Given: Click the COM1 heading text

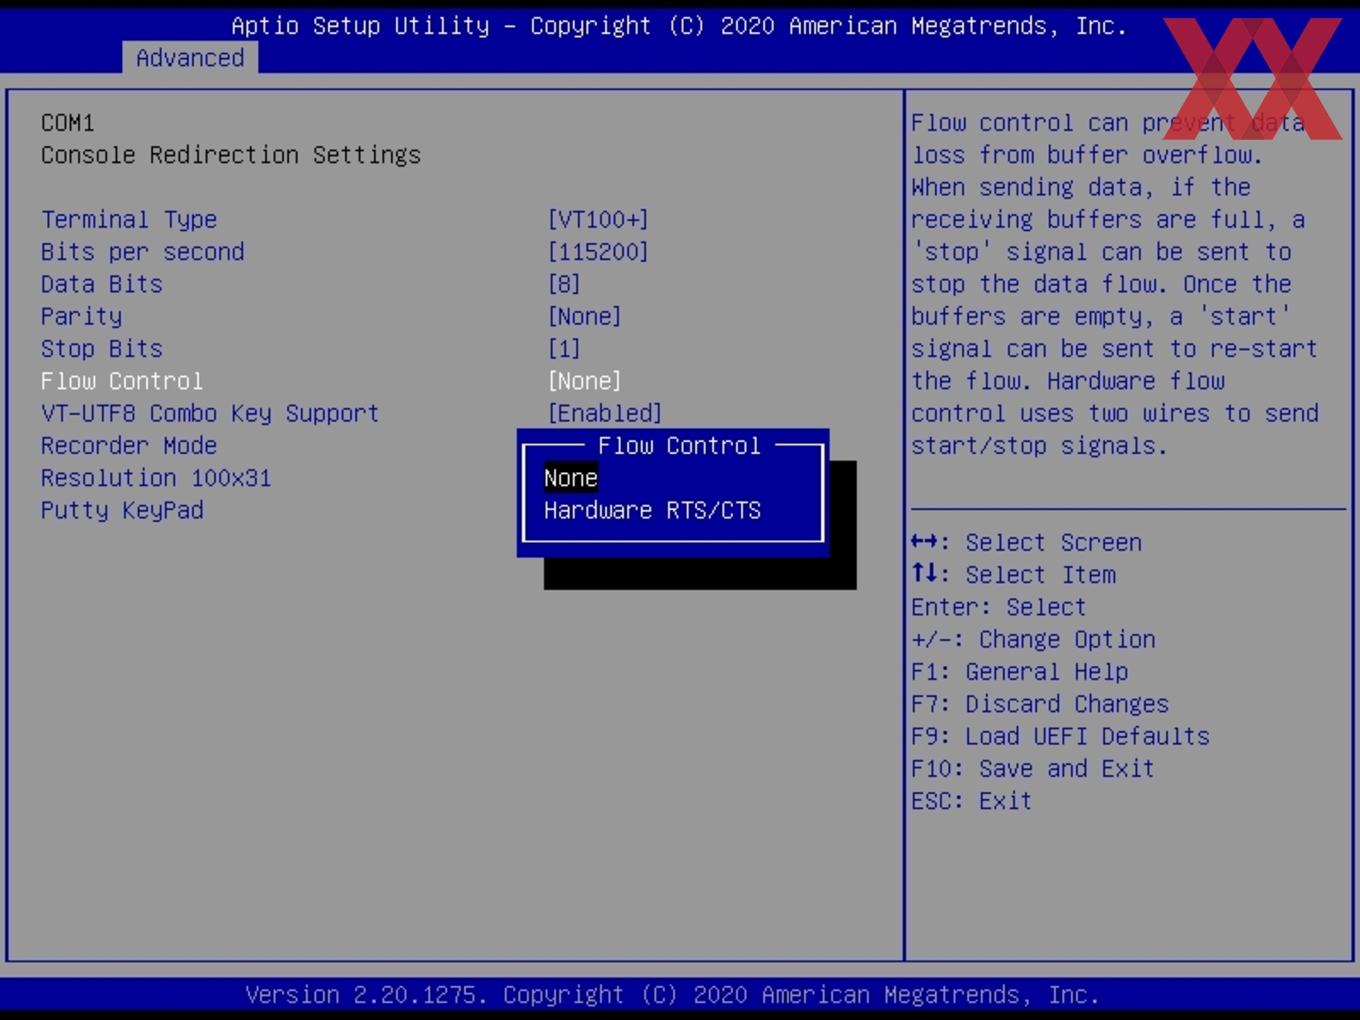Looking at the screenshot, I should click(x=68, y=122).
